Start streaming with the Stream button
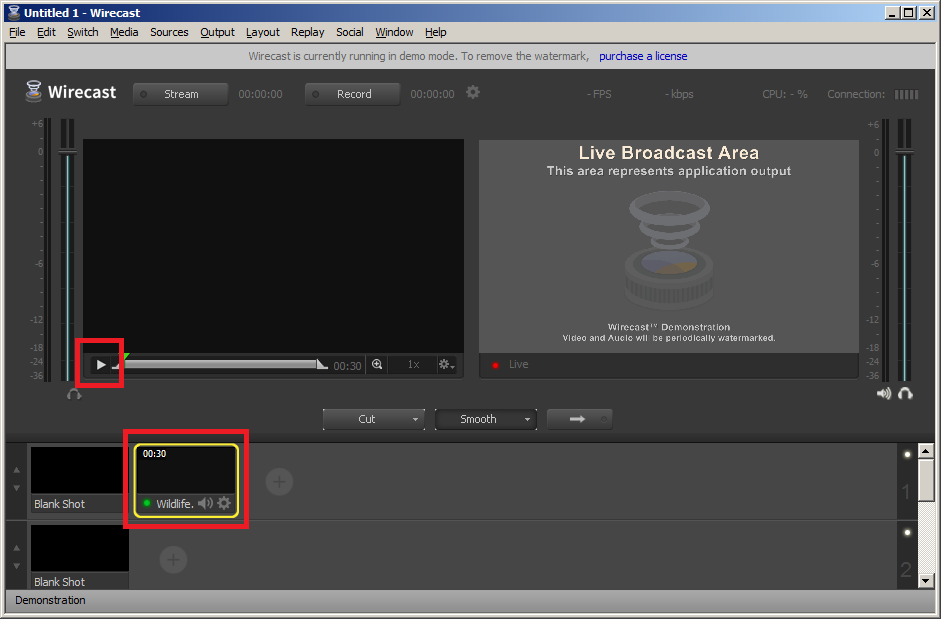The width and height of the screenshot is (941, 619). click(181, 94)
